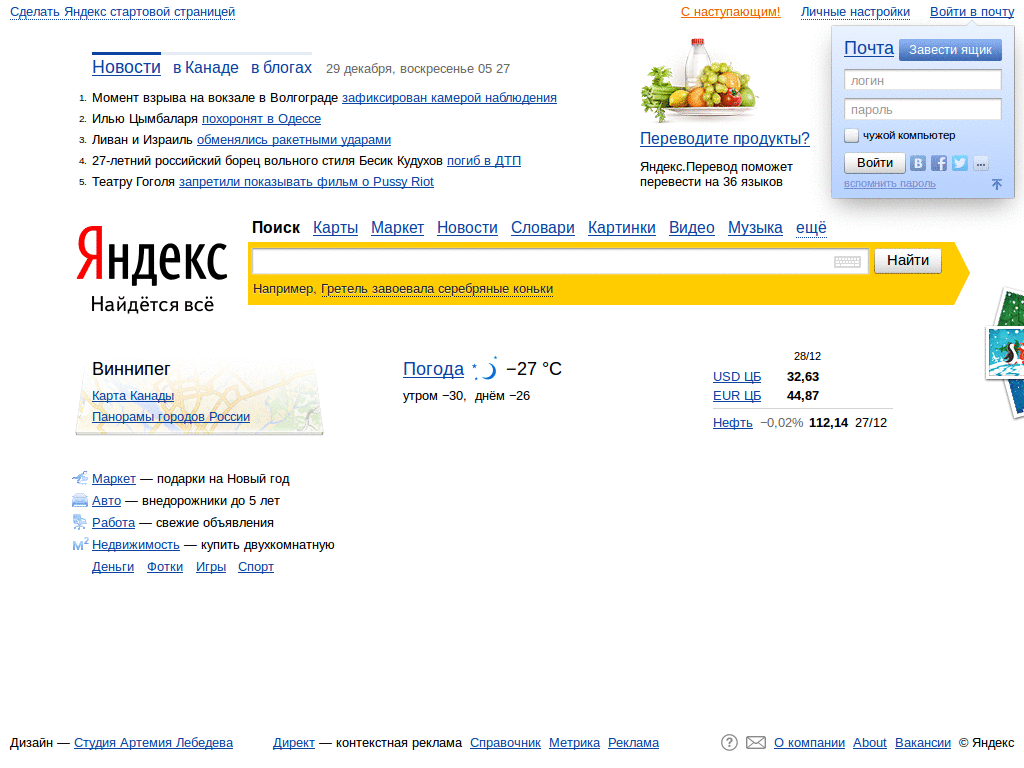Select the Видео search tab
Screen dimensions: 1024x768
692,227
